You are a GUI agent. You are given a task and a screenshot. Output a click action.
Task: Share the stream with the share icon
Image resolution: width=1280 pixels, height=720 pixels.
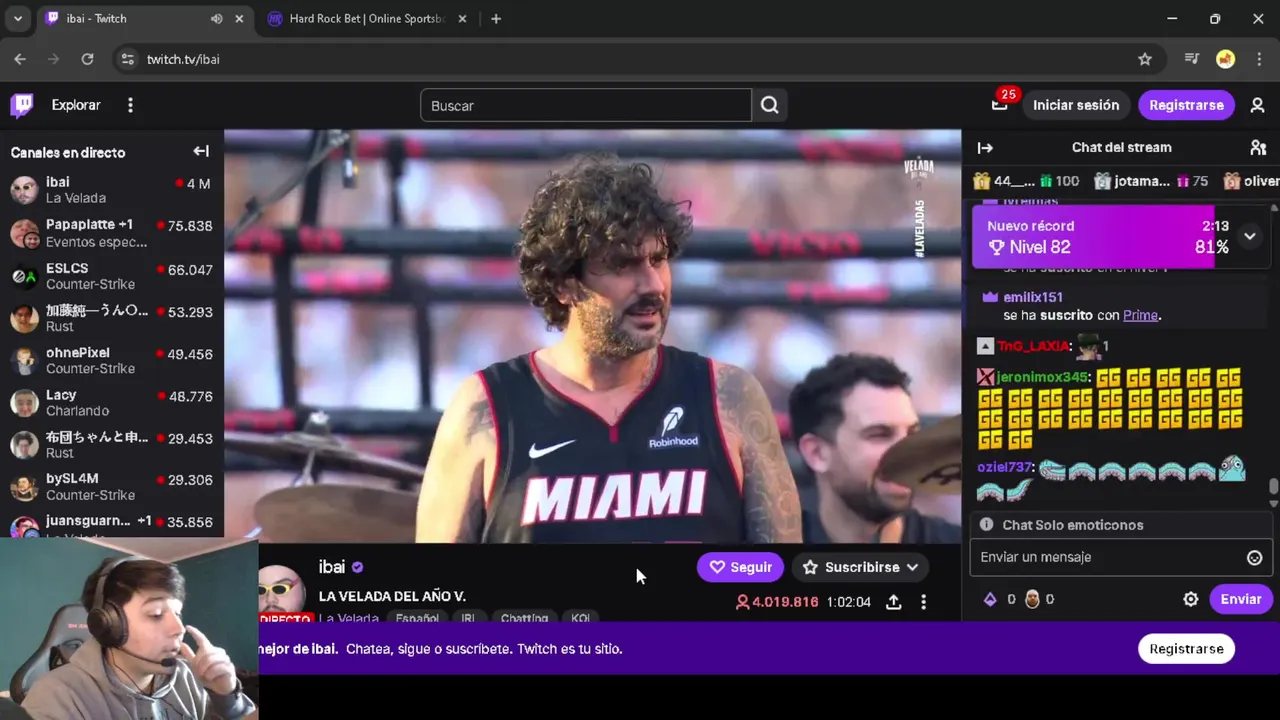pos(894,602)
